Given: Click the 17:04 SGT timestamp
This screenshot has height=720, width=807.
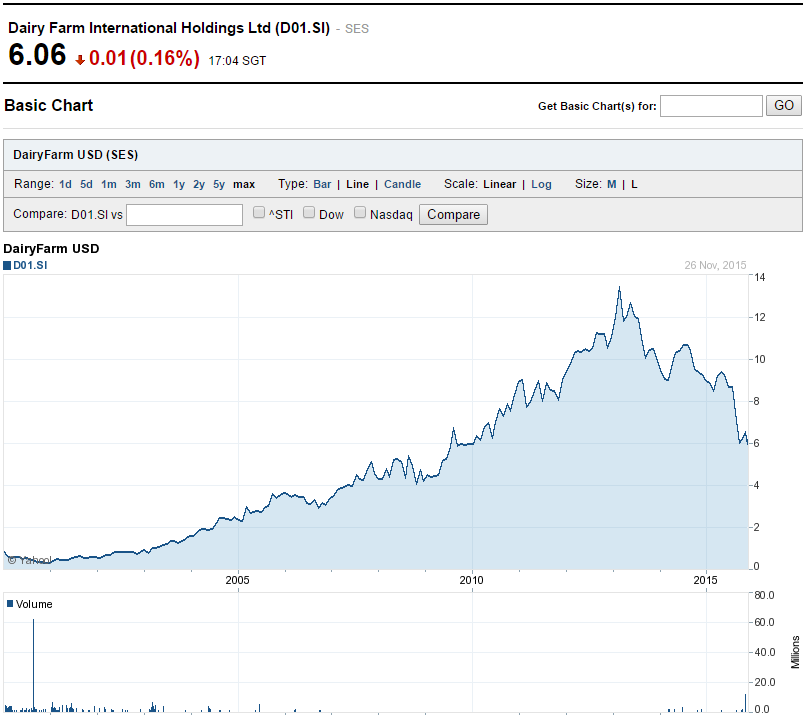Looking at the screenshot, I should [237, 61].
